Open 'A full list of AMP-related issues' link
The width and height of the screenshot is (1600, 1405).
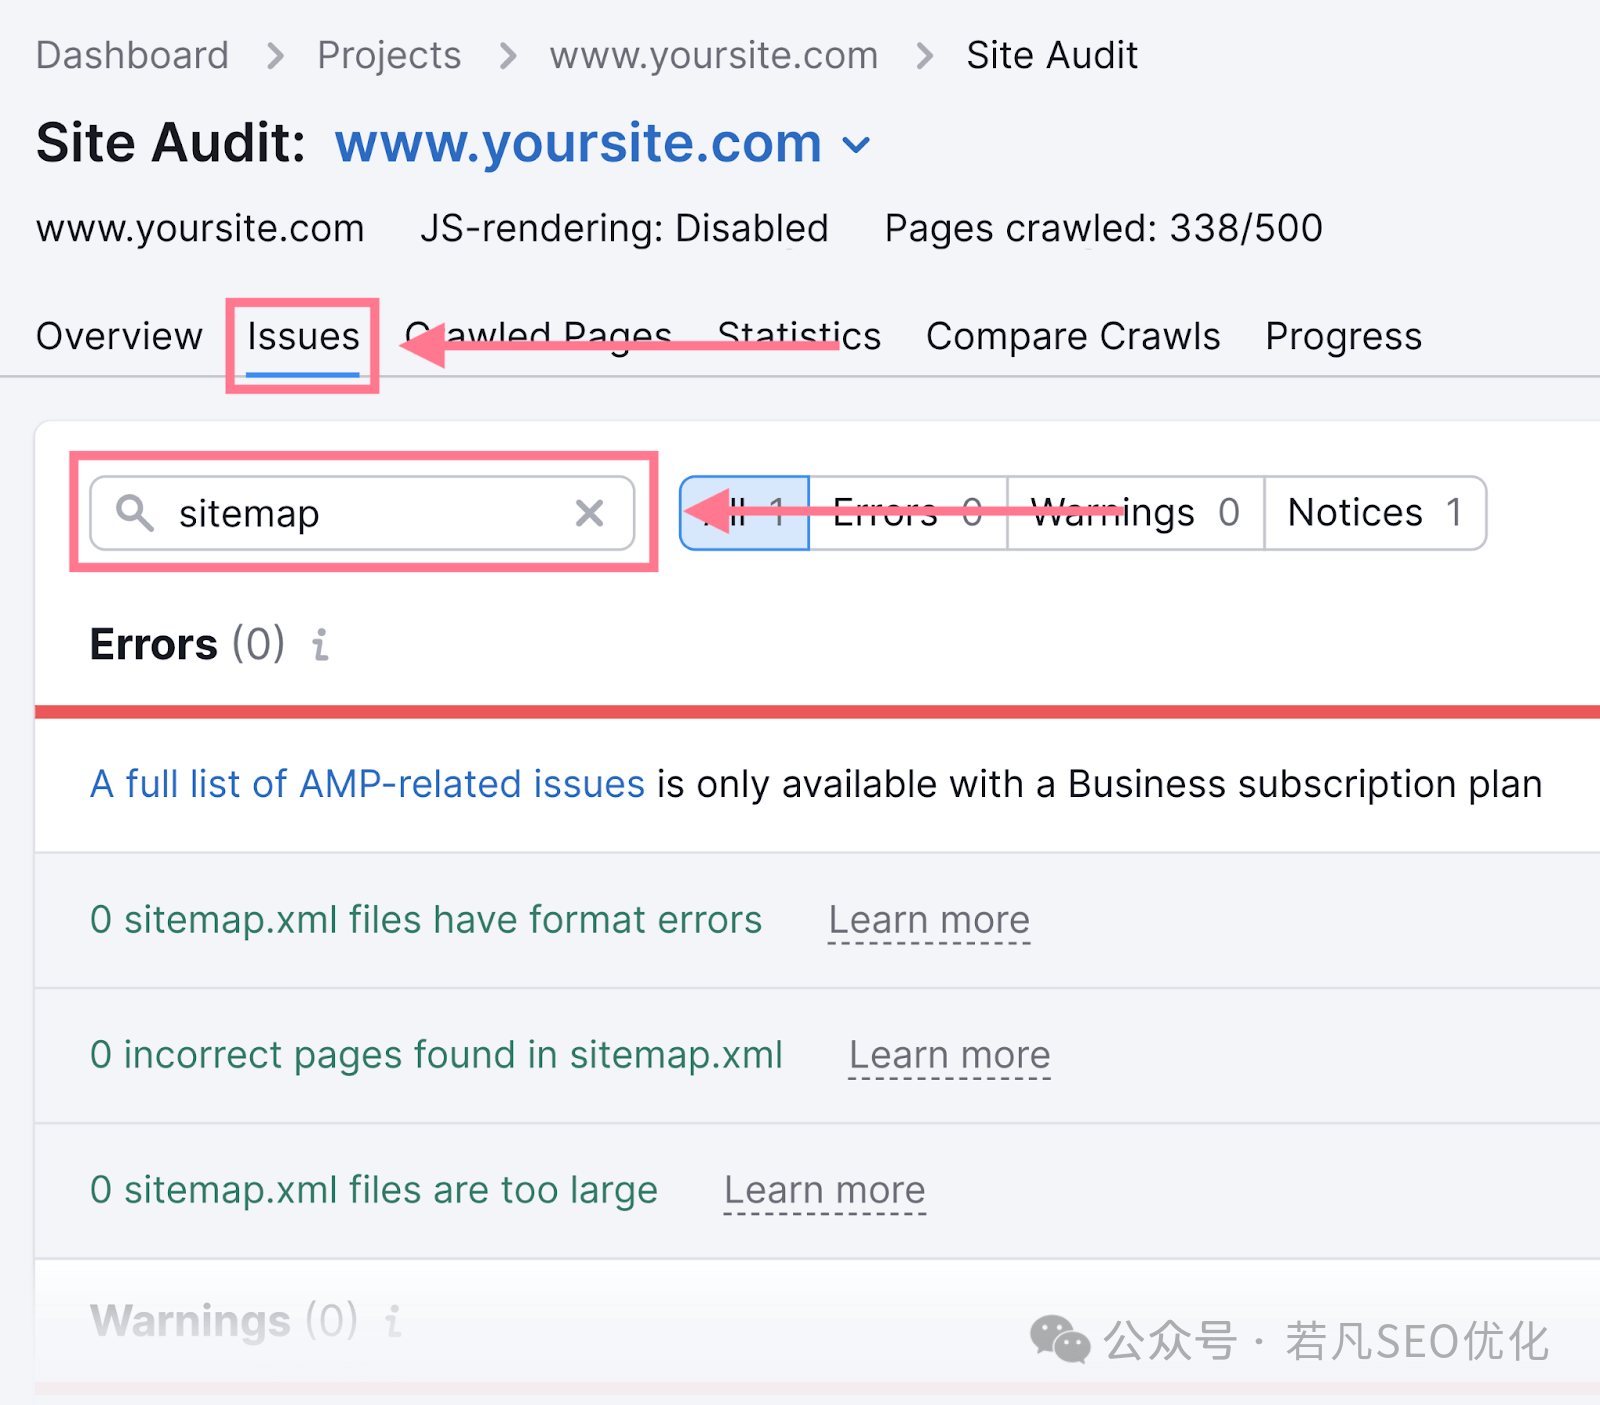tap(367, 784)
